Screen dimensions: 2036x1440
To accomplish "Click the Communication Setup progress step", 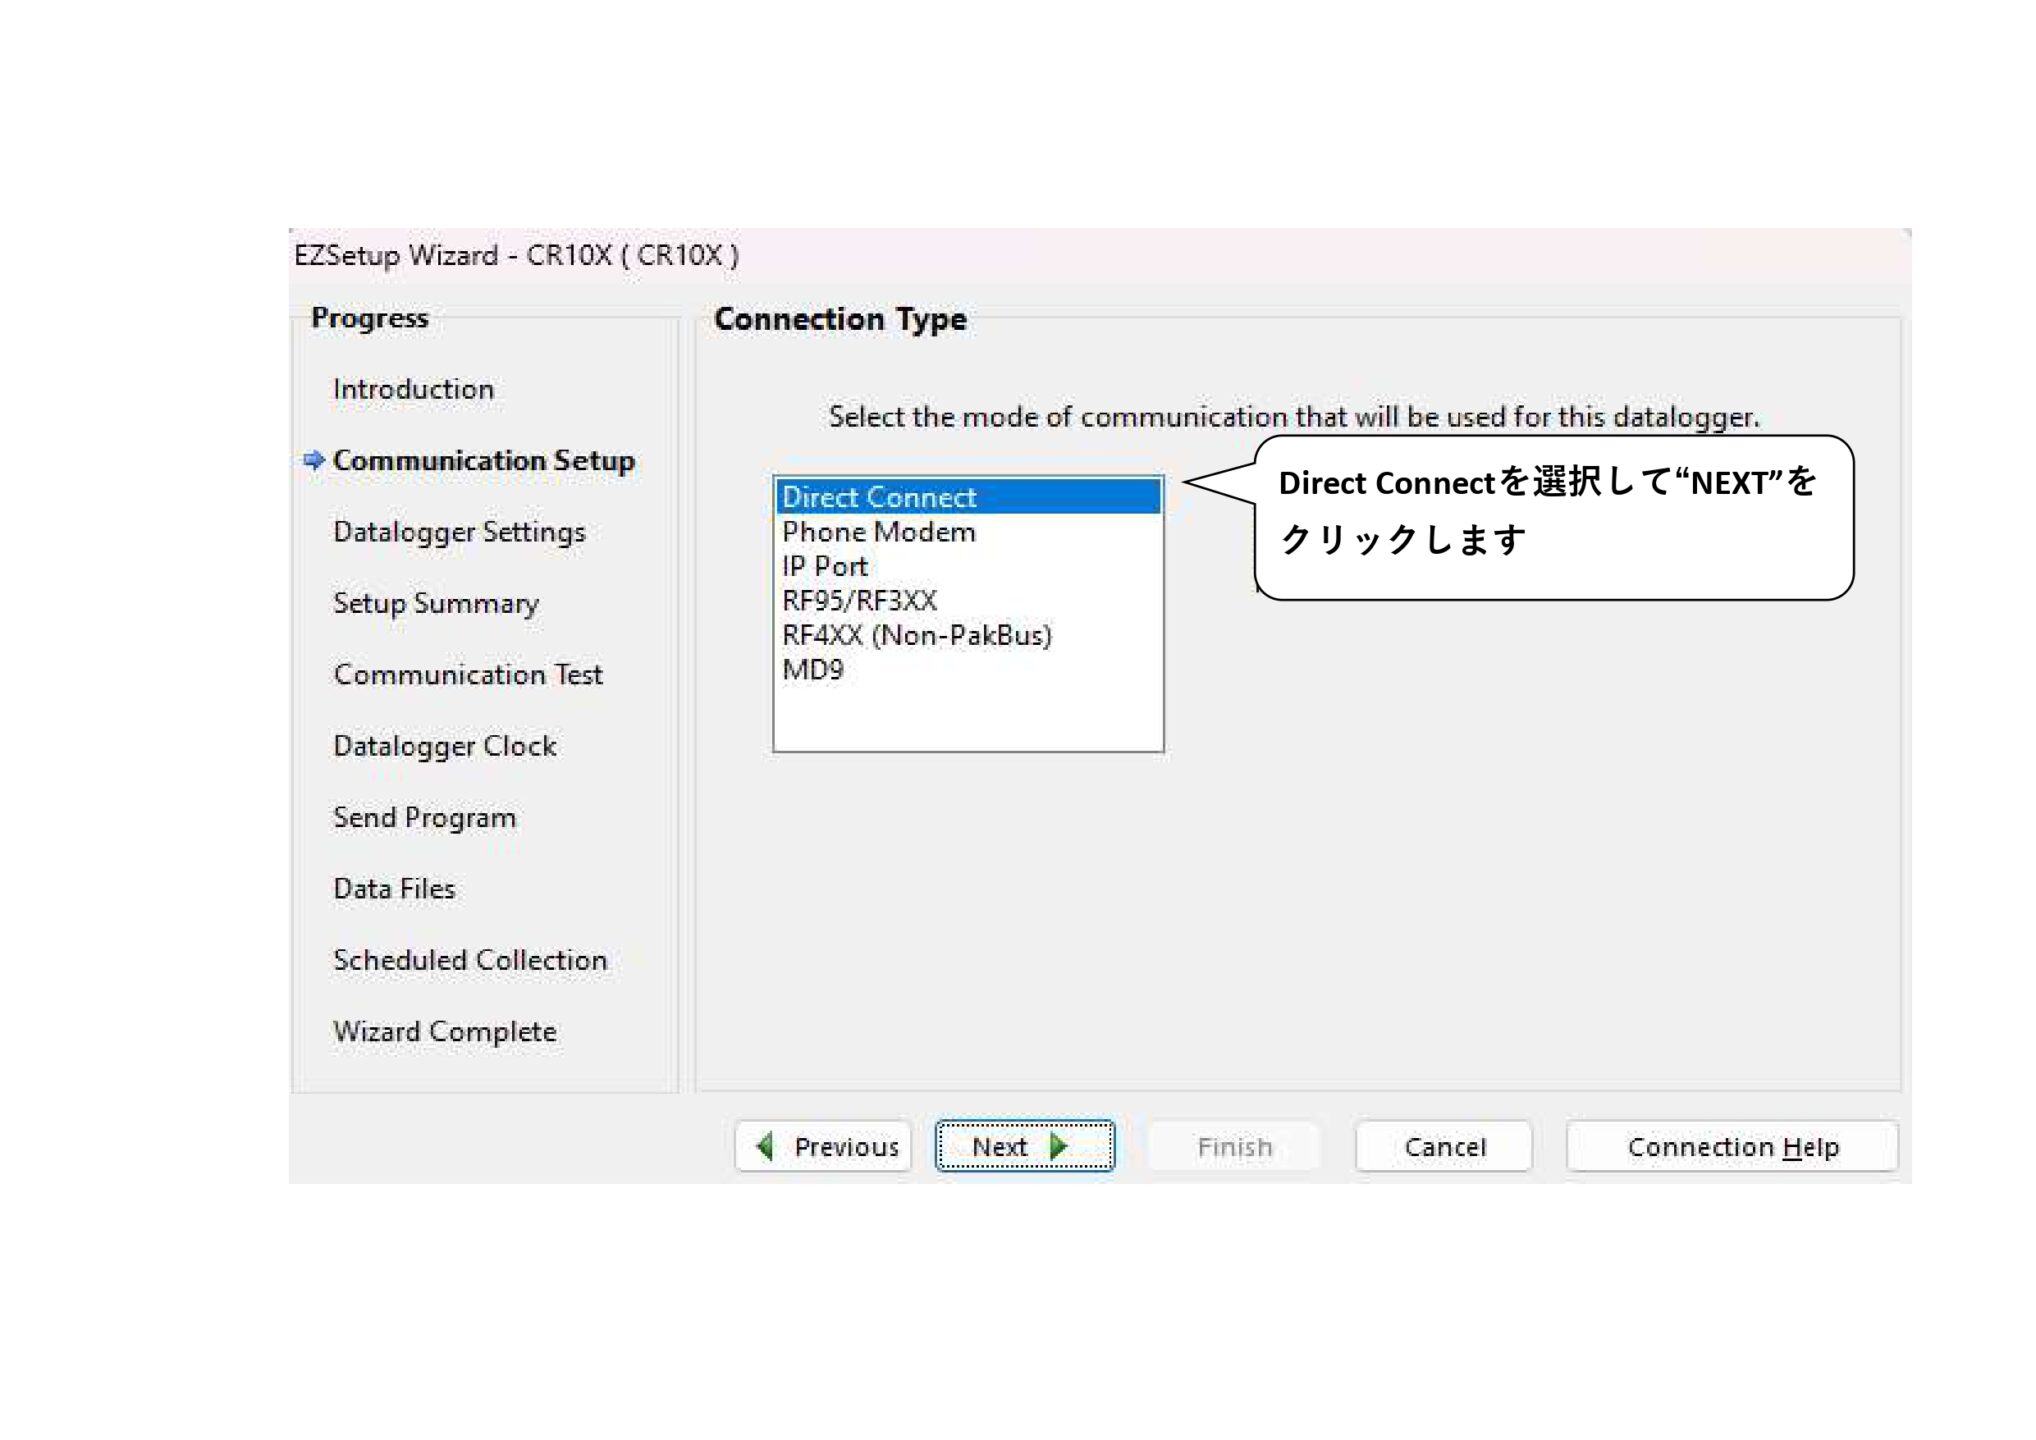I will tap(484, 461).
